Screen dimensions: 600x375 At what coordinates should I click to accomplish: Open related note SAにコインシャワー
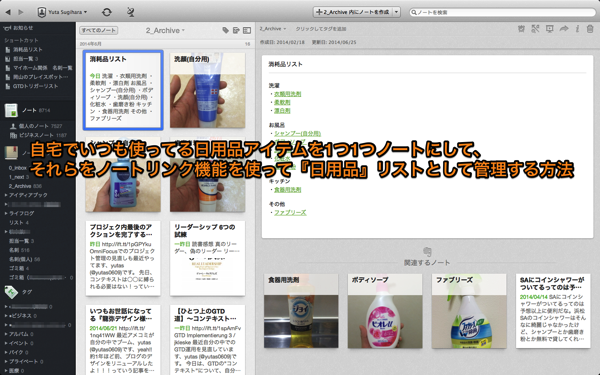pos(553,311)
